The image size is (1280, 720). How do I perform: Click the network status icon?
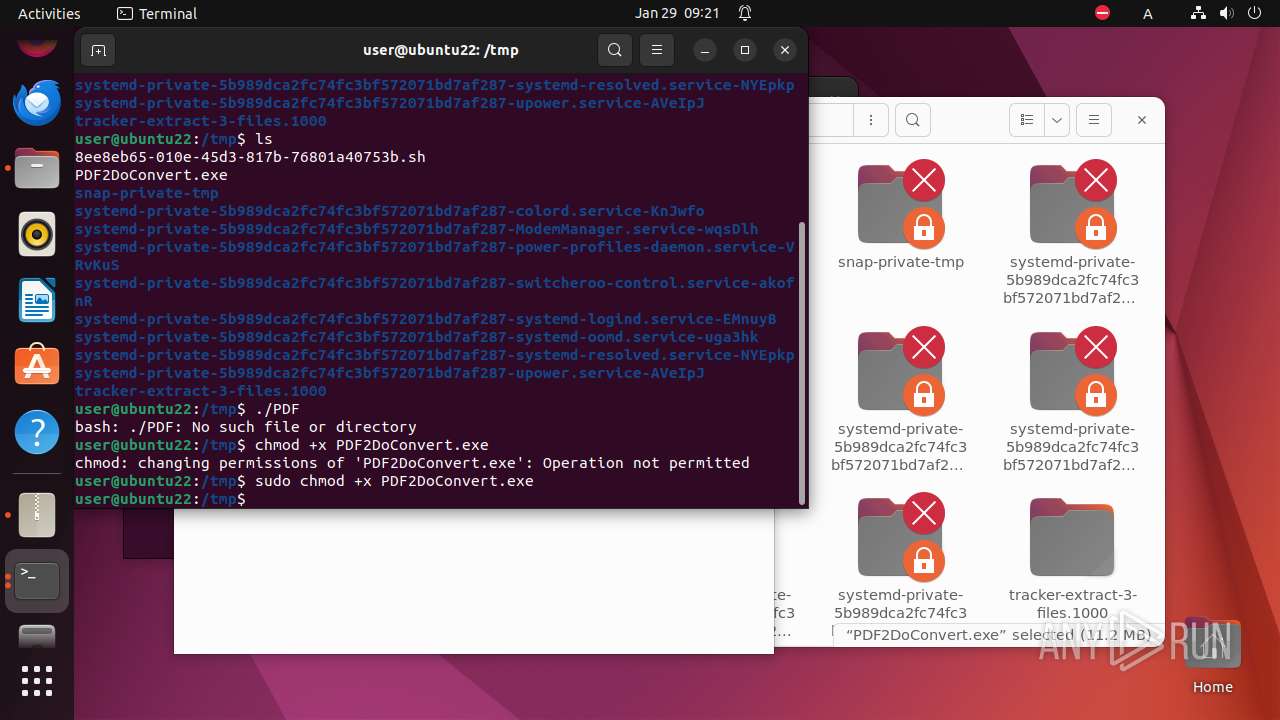tap(1199, 13)
